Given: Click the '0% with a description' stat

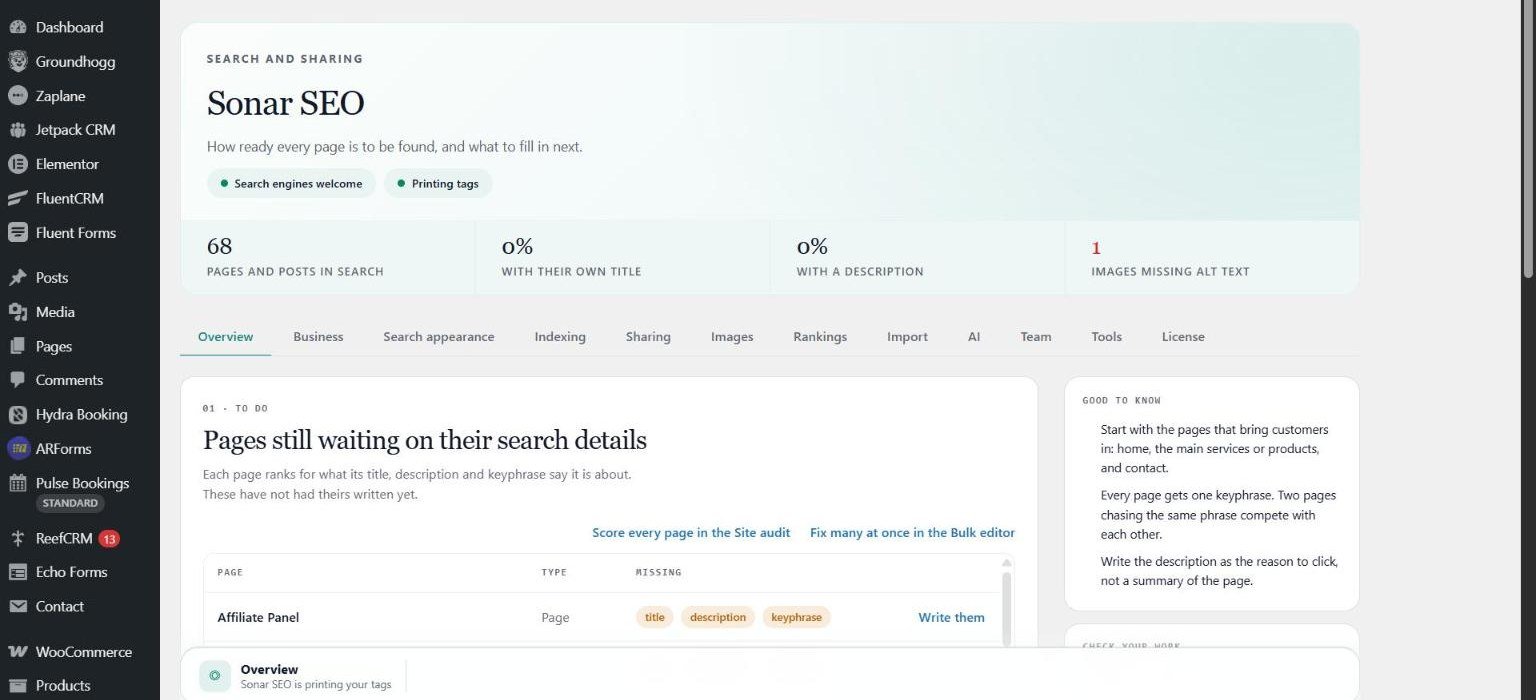Looking at the screenshot, I should (x=917, y=257).
